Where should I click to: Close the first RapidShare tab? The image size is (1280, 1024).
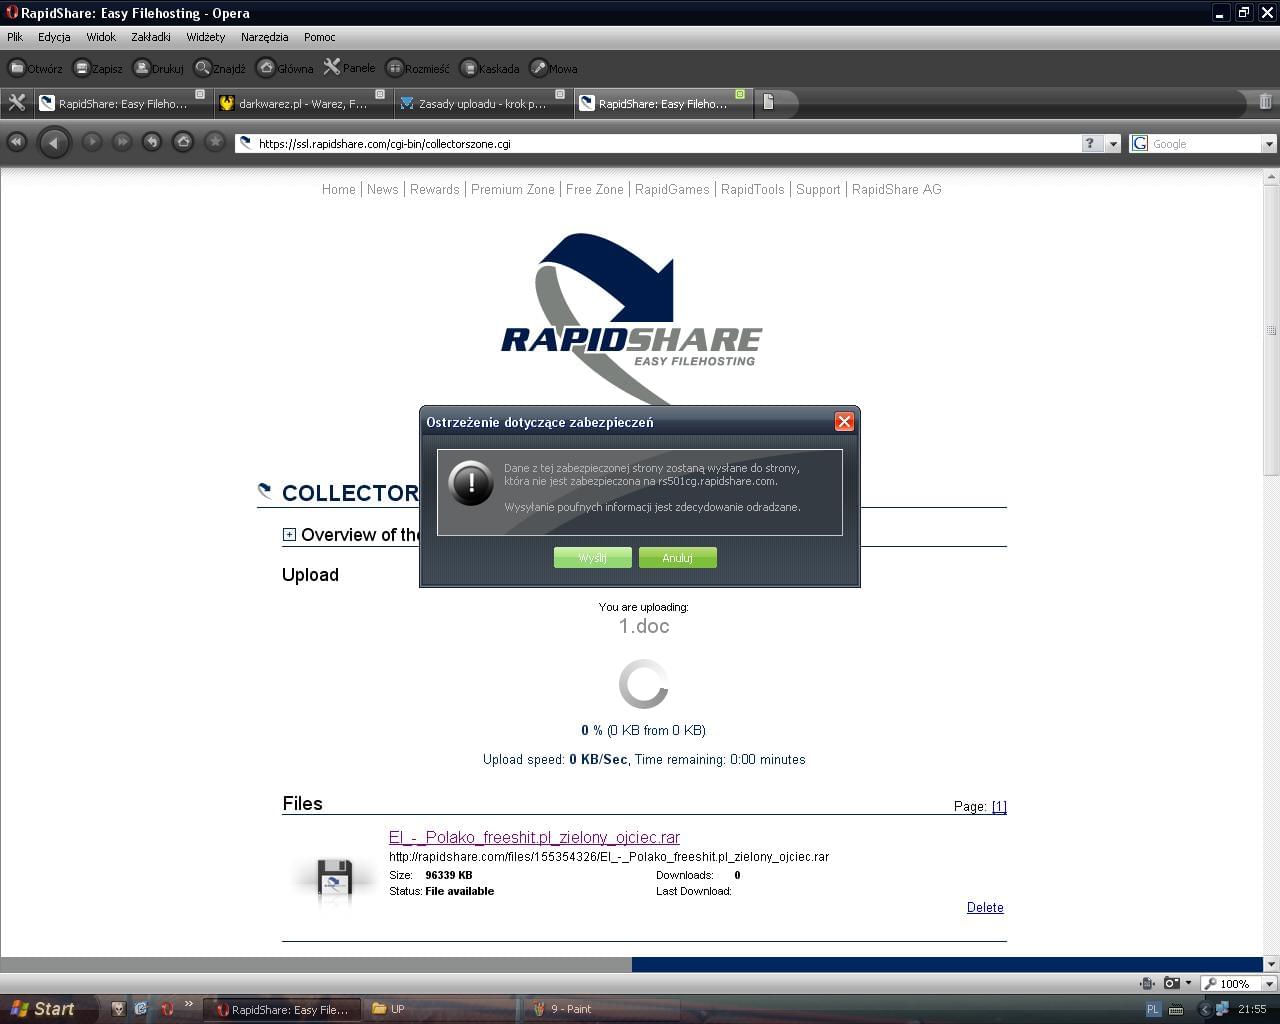pos(200,94)
